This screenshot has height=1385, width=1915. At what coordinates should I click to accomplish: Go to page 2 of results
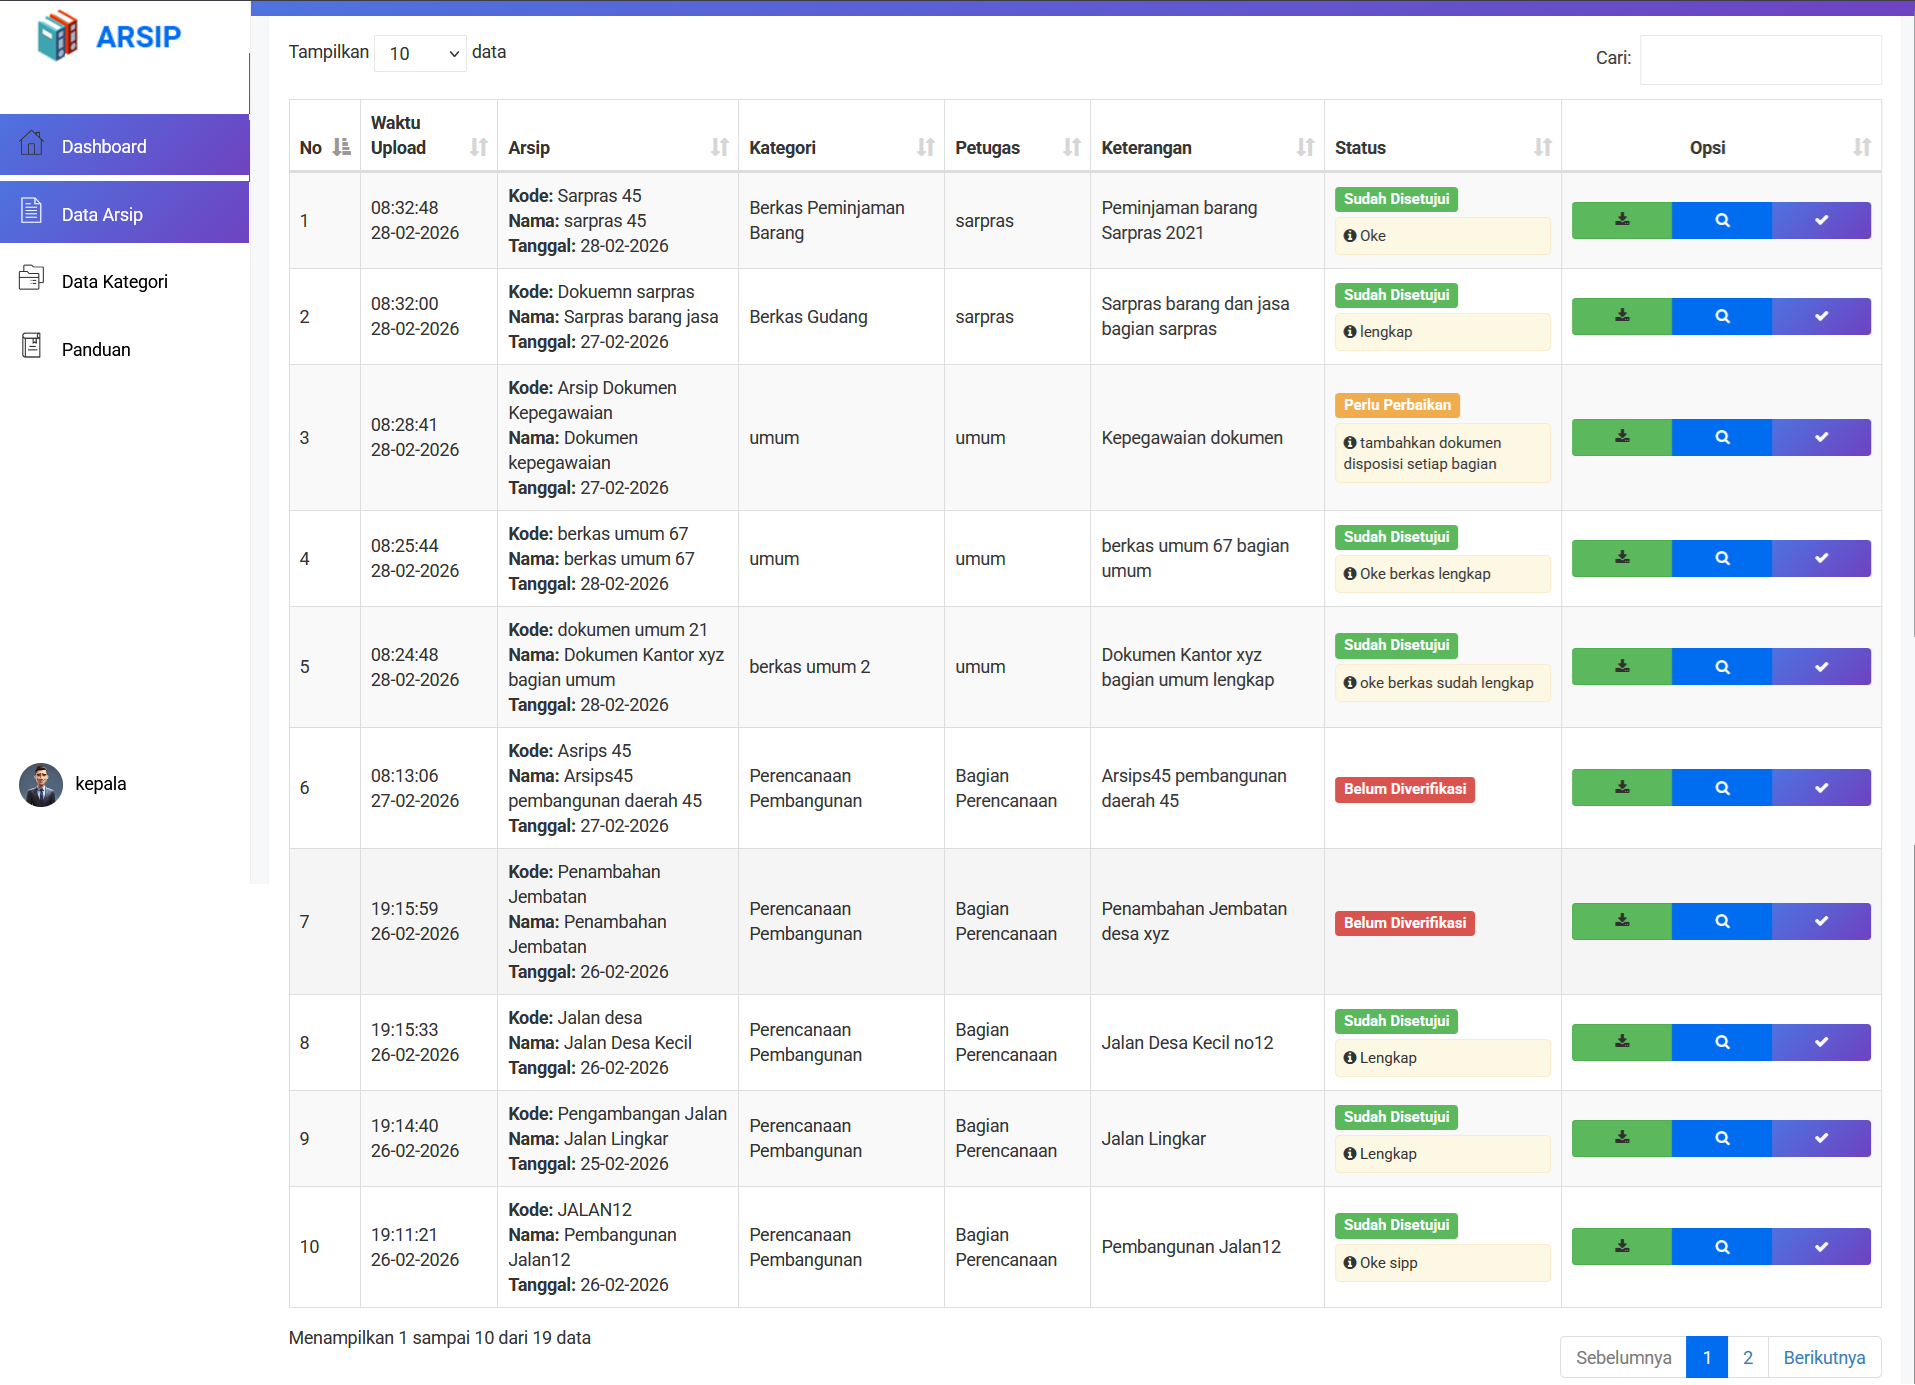[1748, 1357]
